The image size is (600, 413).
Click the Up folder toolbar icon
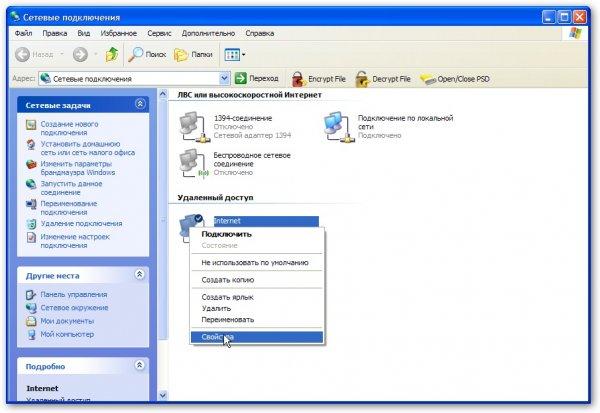tap(111, 54)
